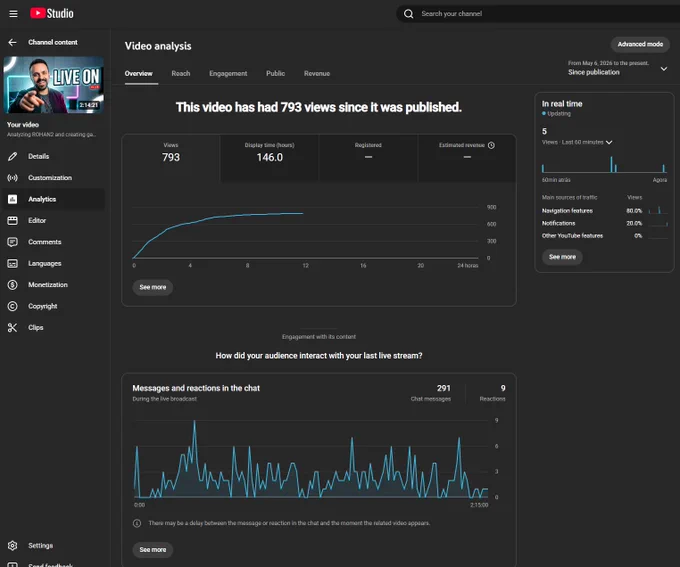
Task: Open Monetization dollar icon
Action: pyautogui.click(x=13, y=285)
